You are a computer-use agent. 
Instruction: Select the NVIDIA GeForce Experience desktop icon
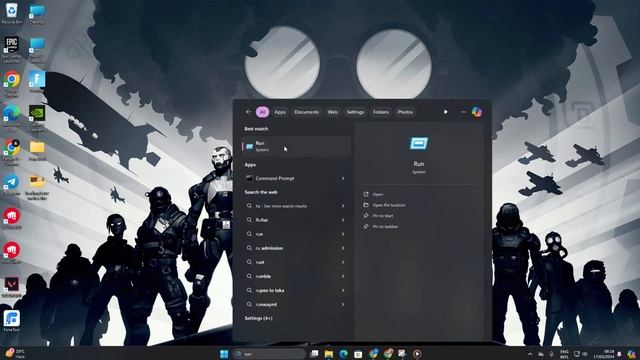point(37,118)
